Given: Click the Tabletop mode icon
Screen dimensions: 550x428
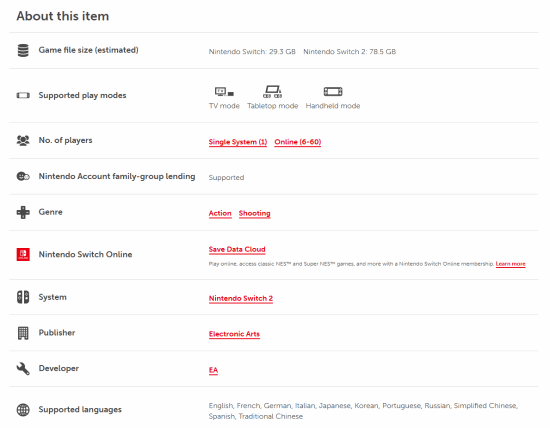Looking at the screenshot, I should (273, 92).
